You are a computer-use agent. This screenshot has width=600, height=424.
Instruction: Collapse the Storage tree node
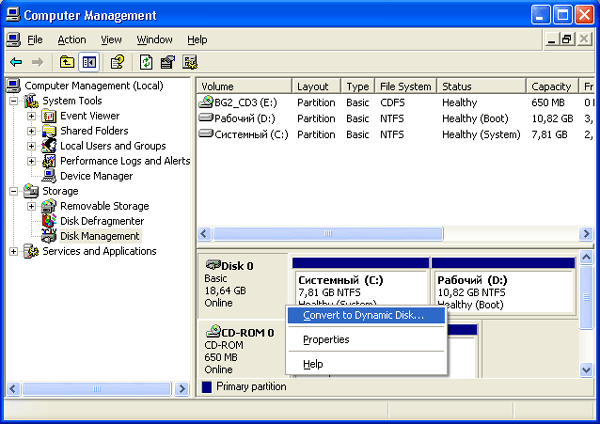click(14, 191)
